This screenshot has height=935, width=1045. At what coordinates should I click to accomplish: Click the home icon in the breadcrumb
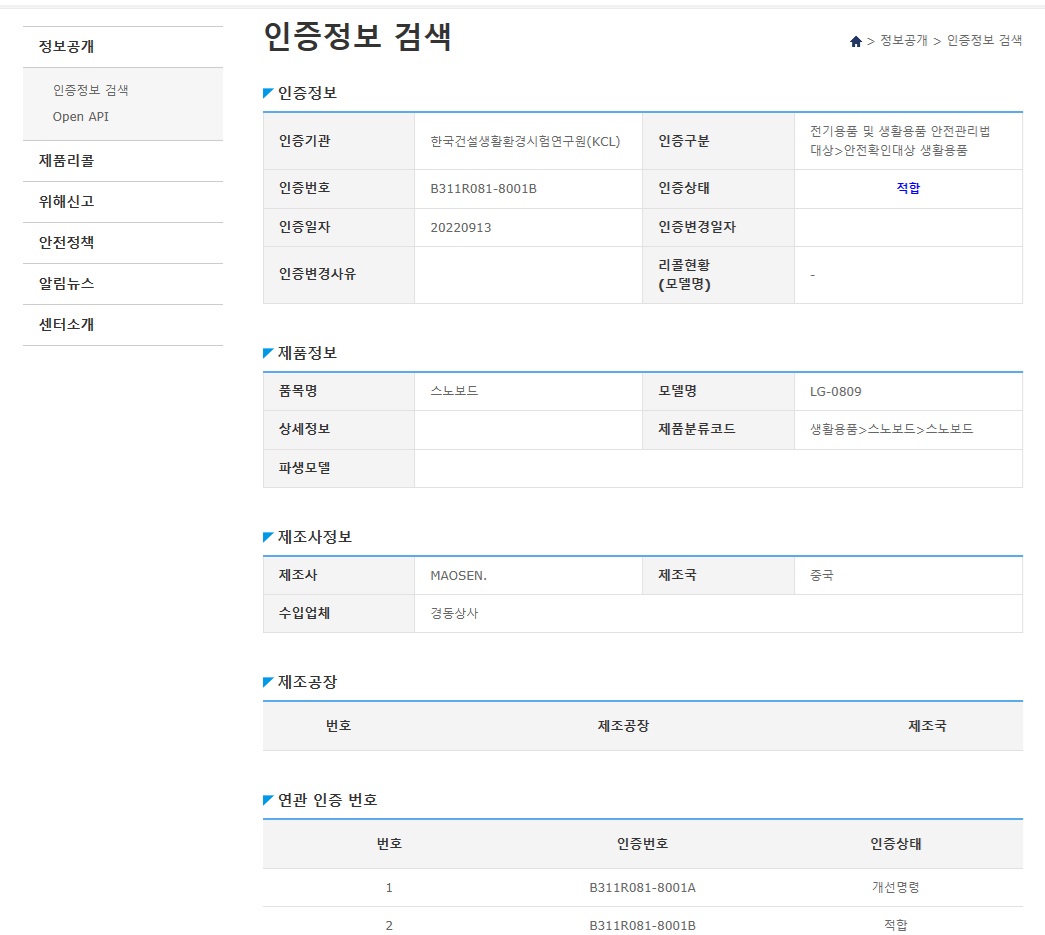[x=856, y=41]
